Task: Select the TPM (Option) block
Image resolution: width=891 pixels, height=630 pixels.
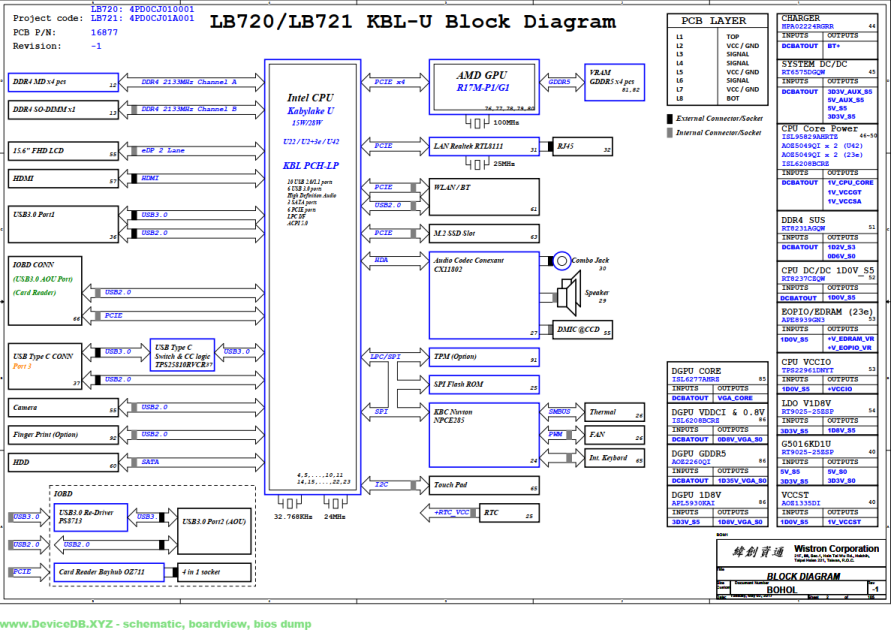Action: click(x=484, y=357)
